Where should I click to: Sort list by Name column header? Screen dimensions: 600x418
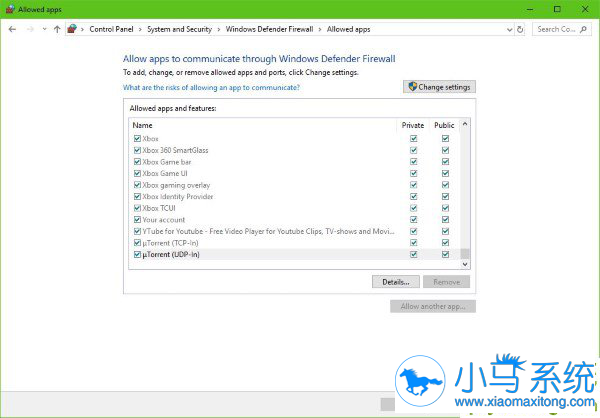tap(142, 125)
